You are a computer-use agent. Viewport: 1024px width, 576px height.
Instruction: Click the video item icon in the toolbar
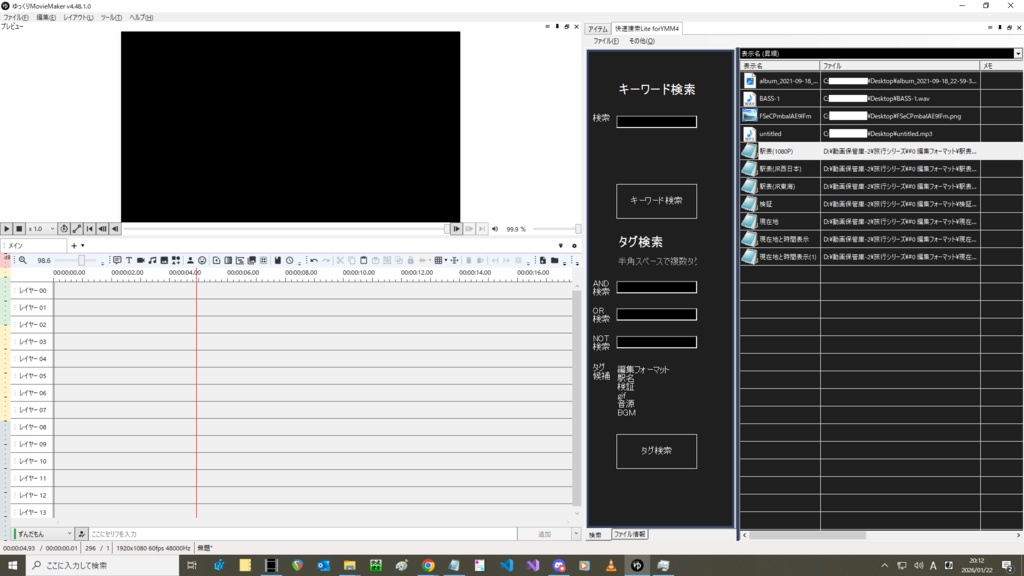[140, 260]
